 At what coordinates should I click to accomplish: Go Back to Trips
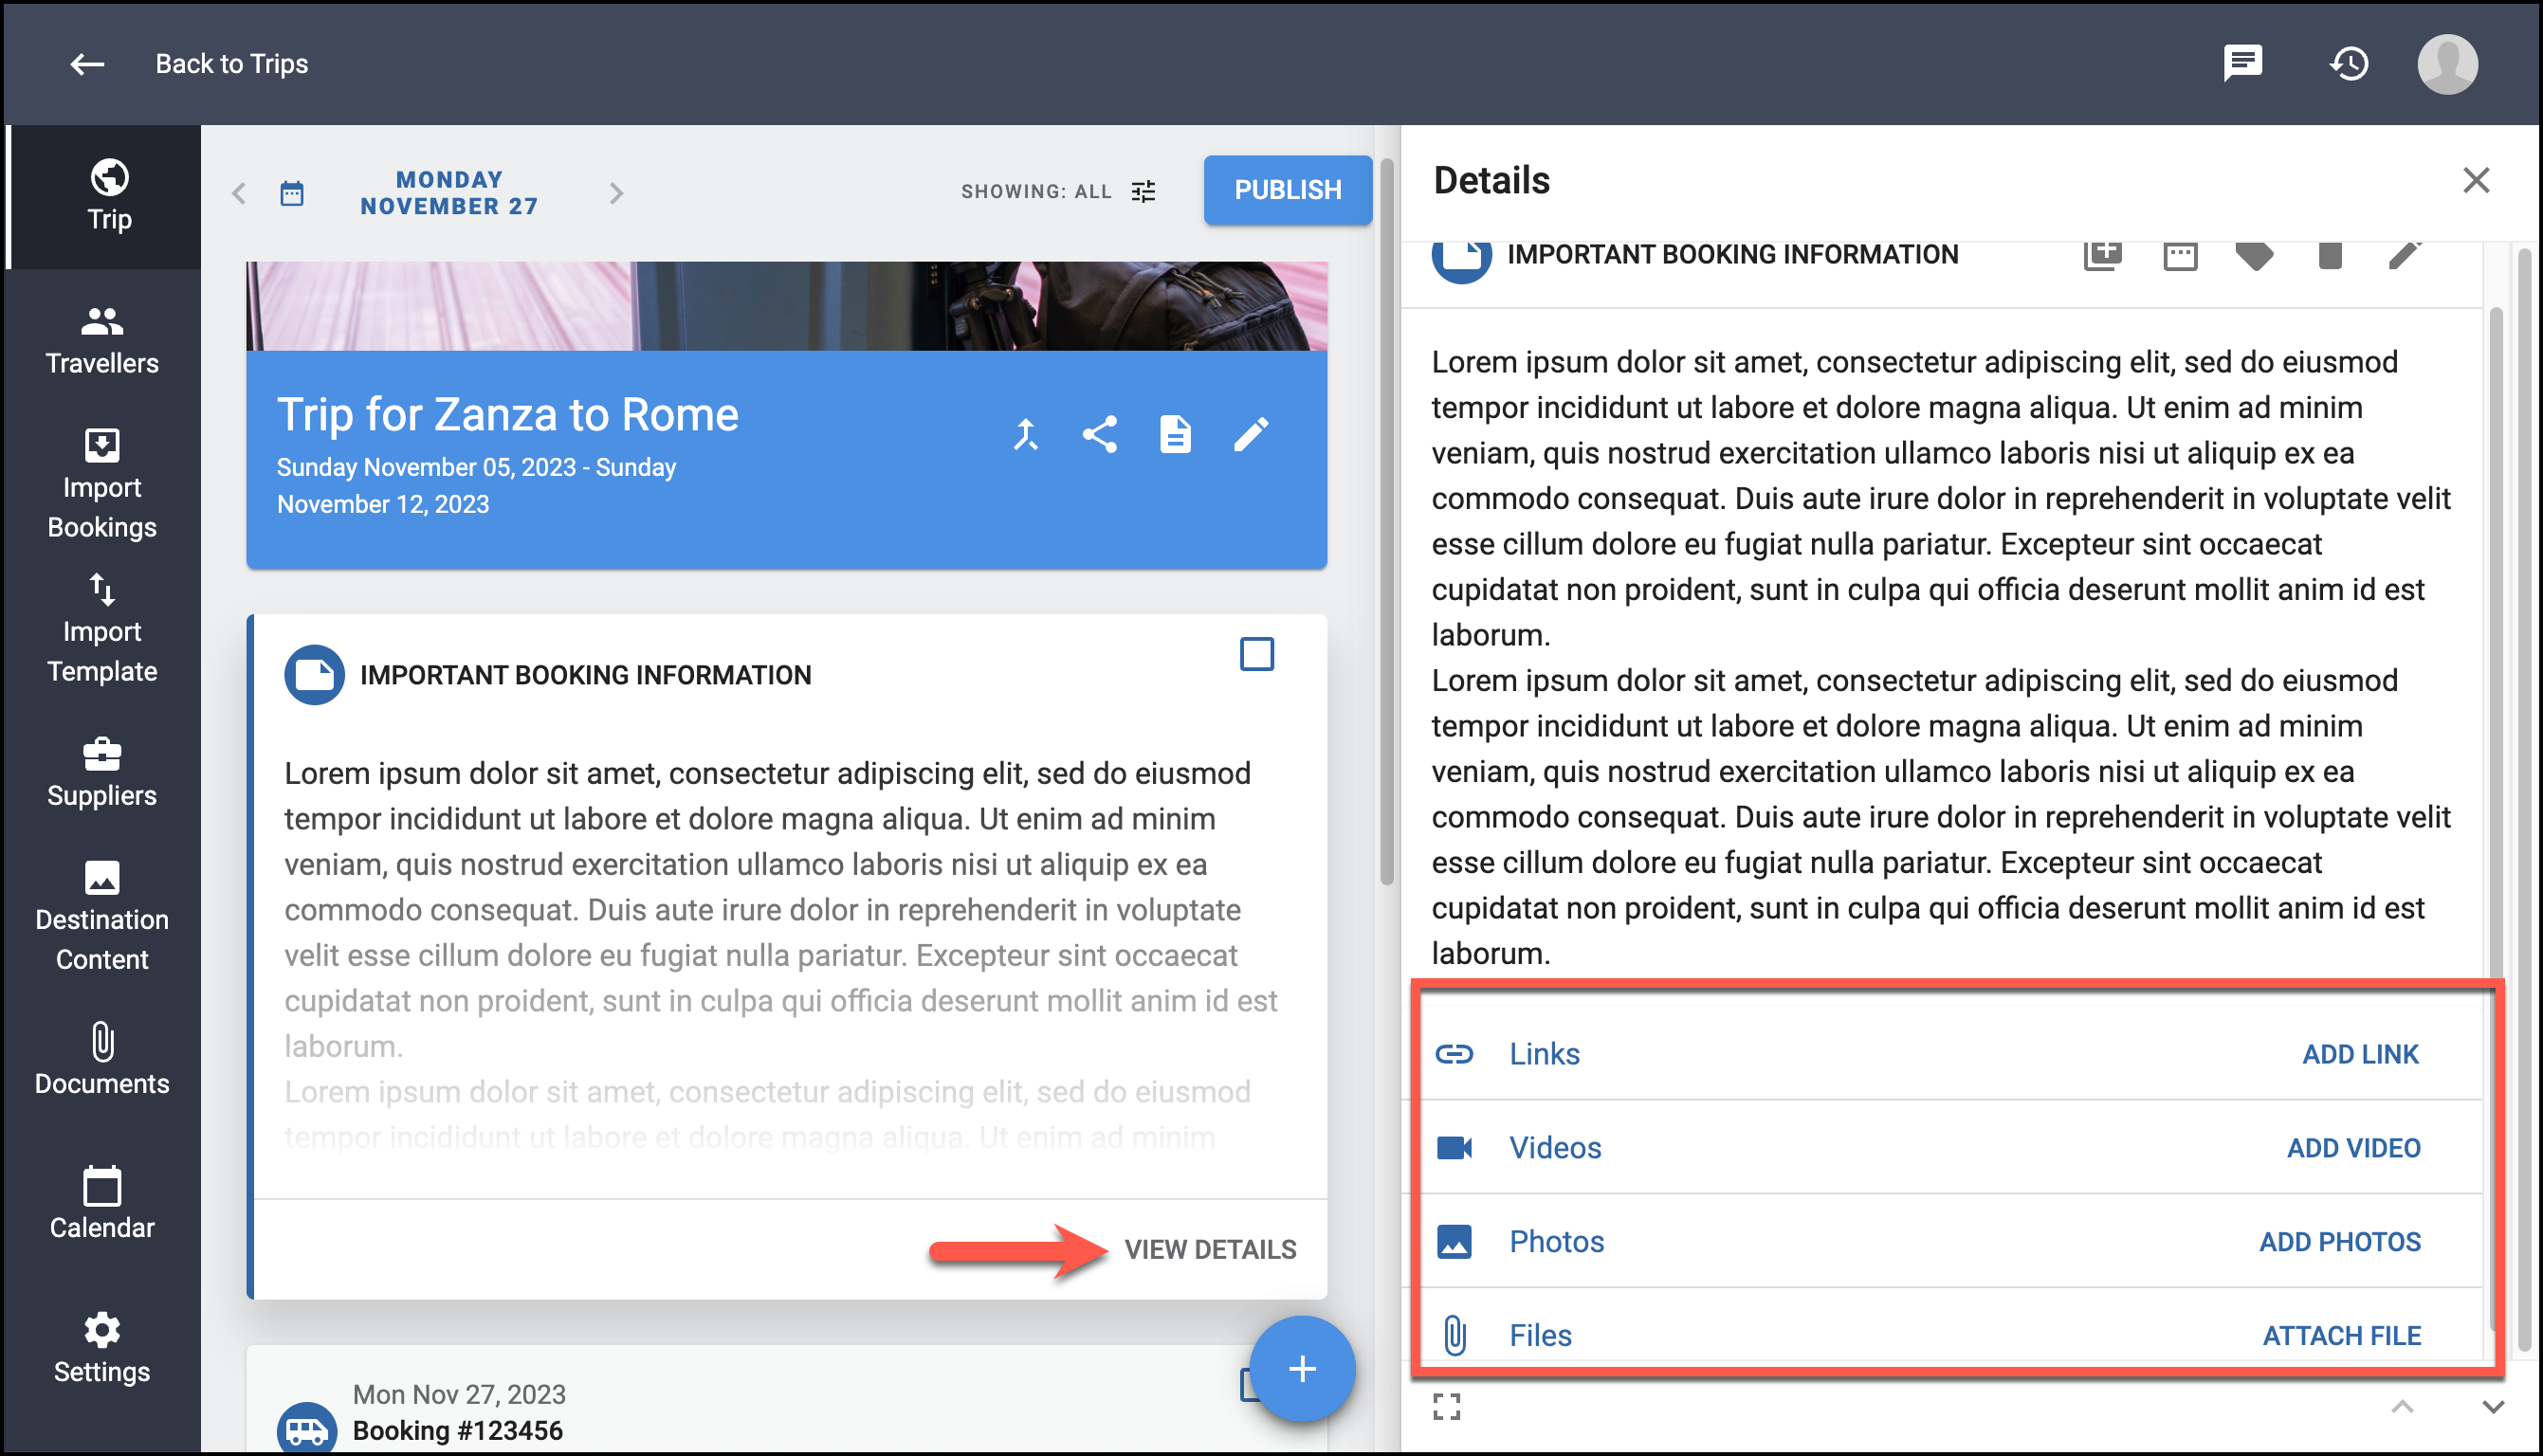[x=231, y=64]
